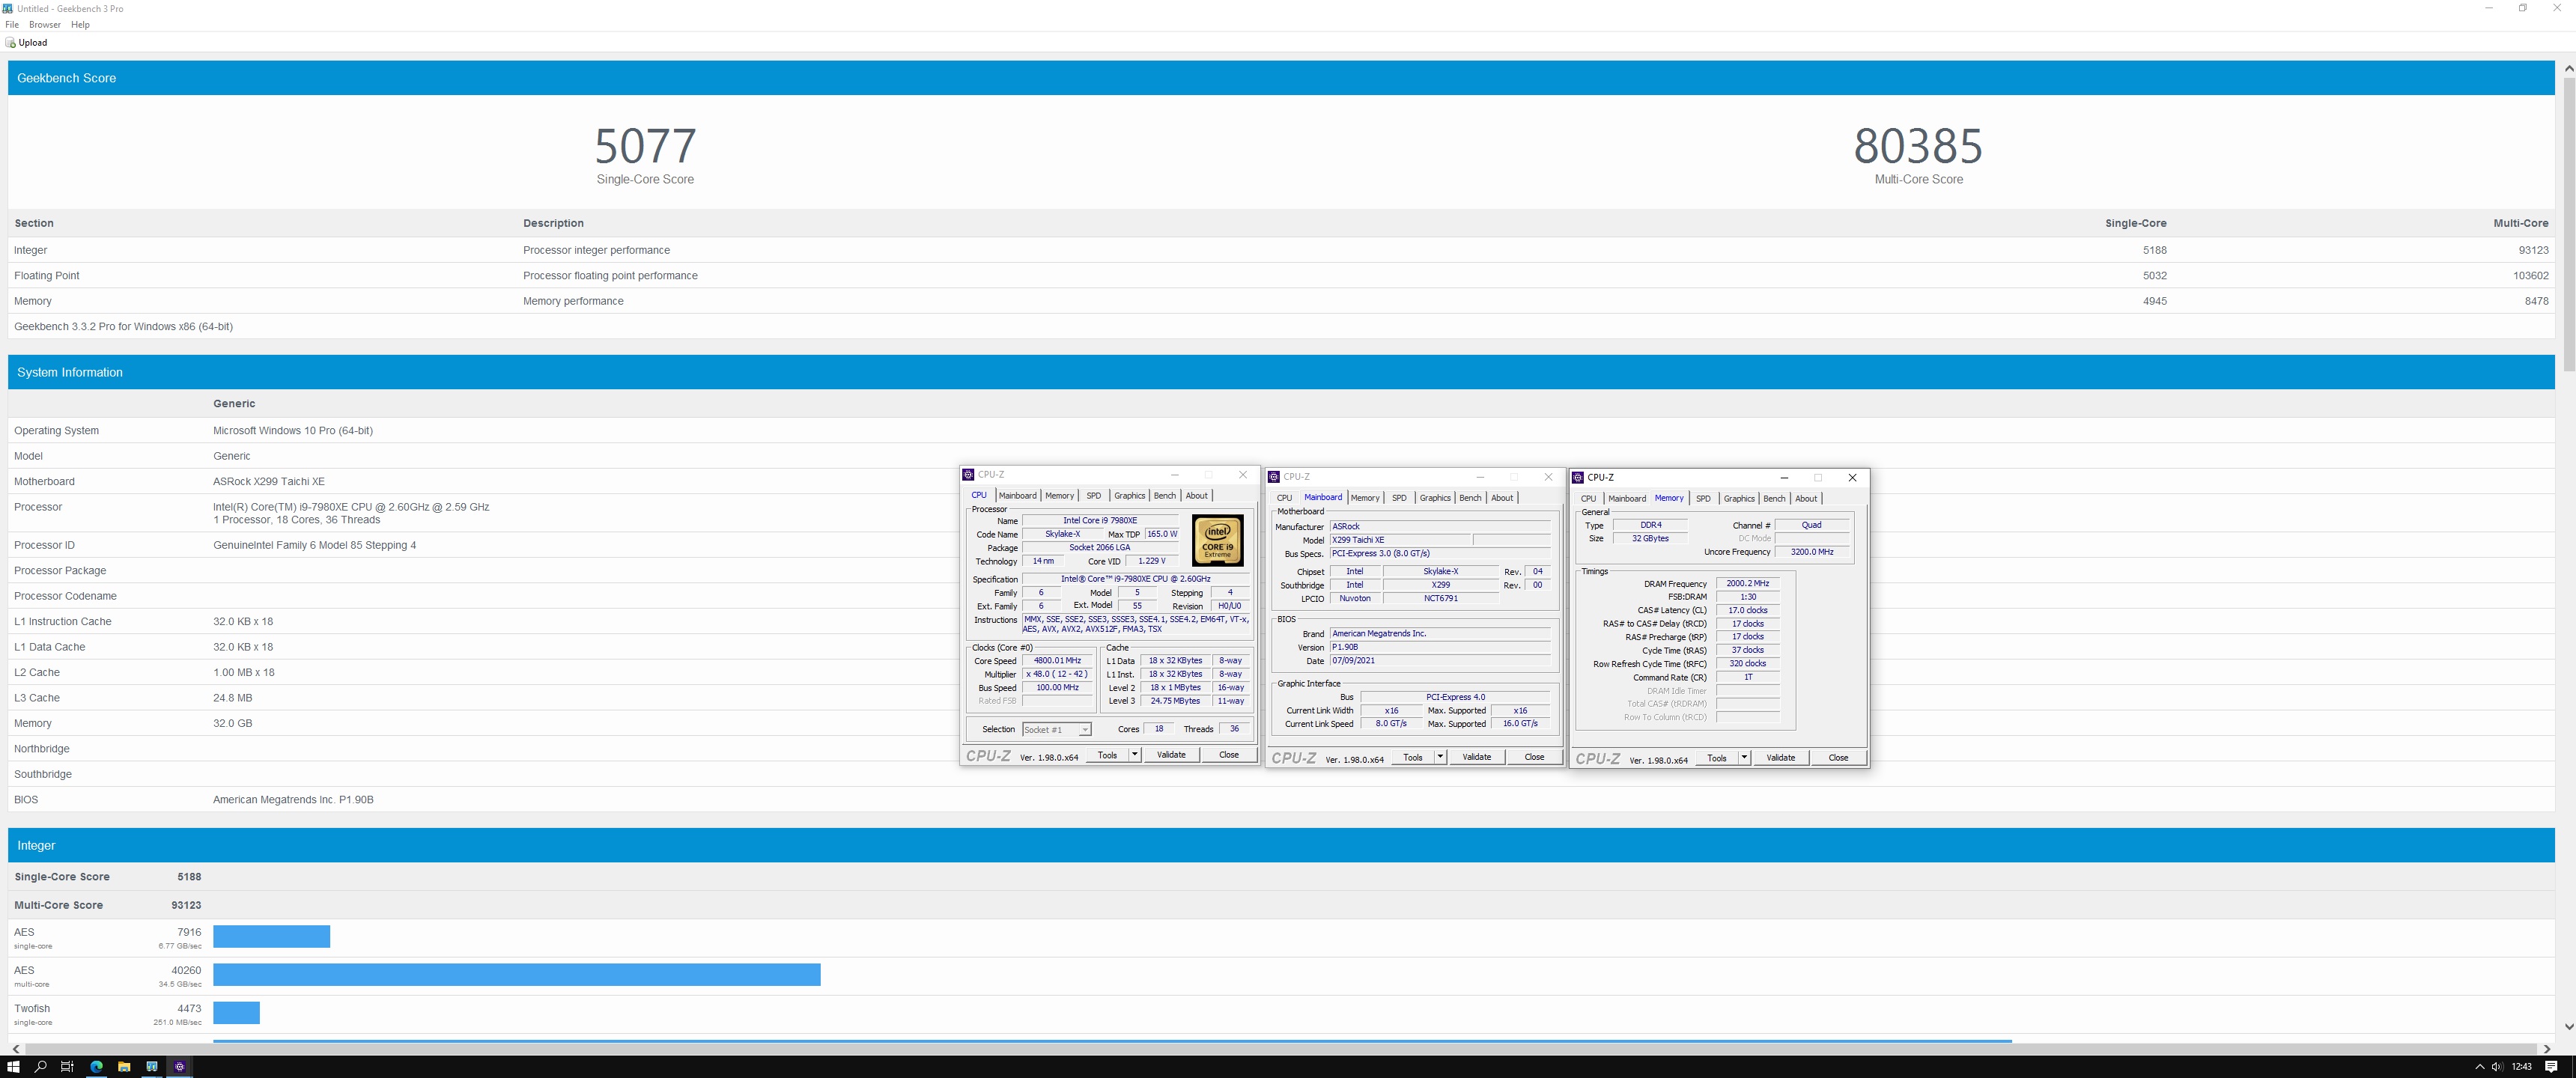Open Graphics tab in leftmost CPU-Z window
2576x1078 pixels.
click(x=1130, y=496)
